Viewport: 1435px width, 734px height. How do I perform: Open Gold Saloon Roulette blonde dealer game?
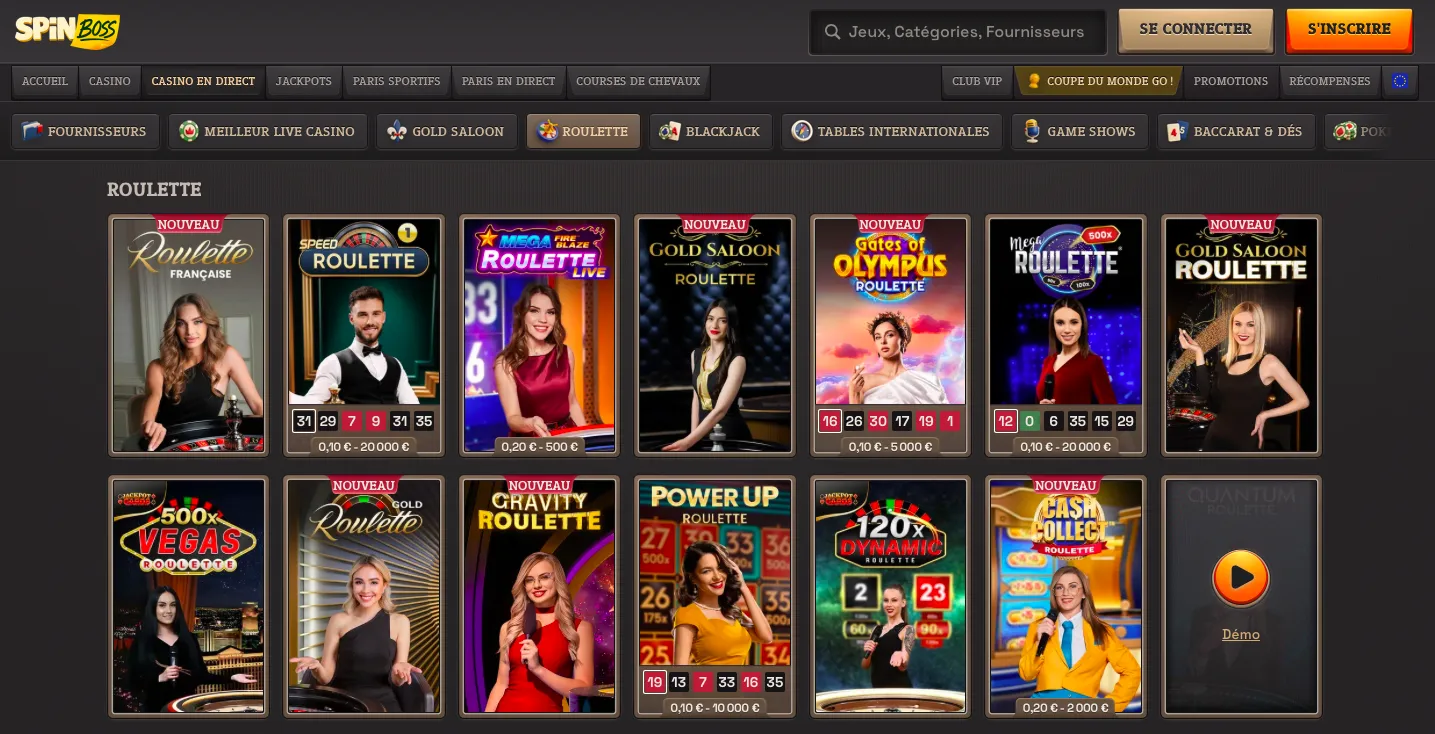coord(1241,335)
